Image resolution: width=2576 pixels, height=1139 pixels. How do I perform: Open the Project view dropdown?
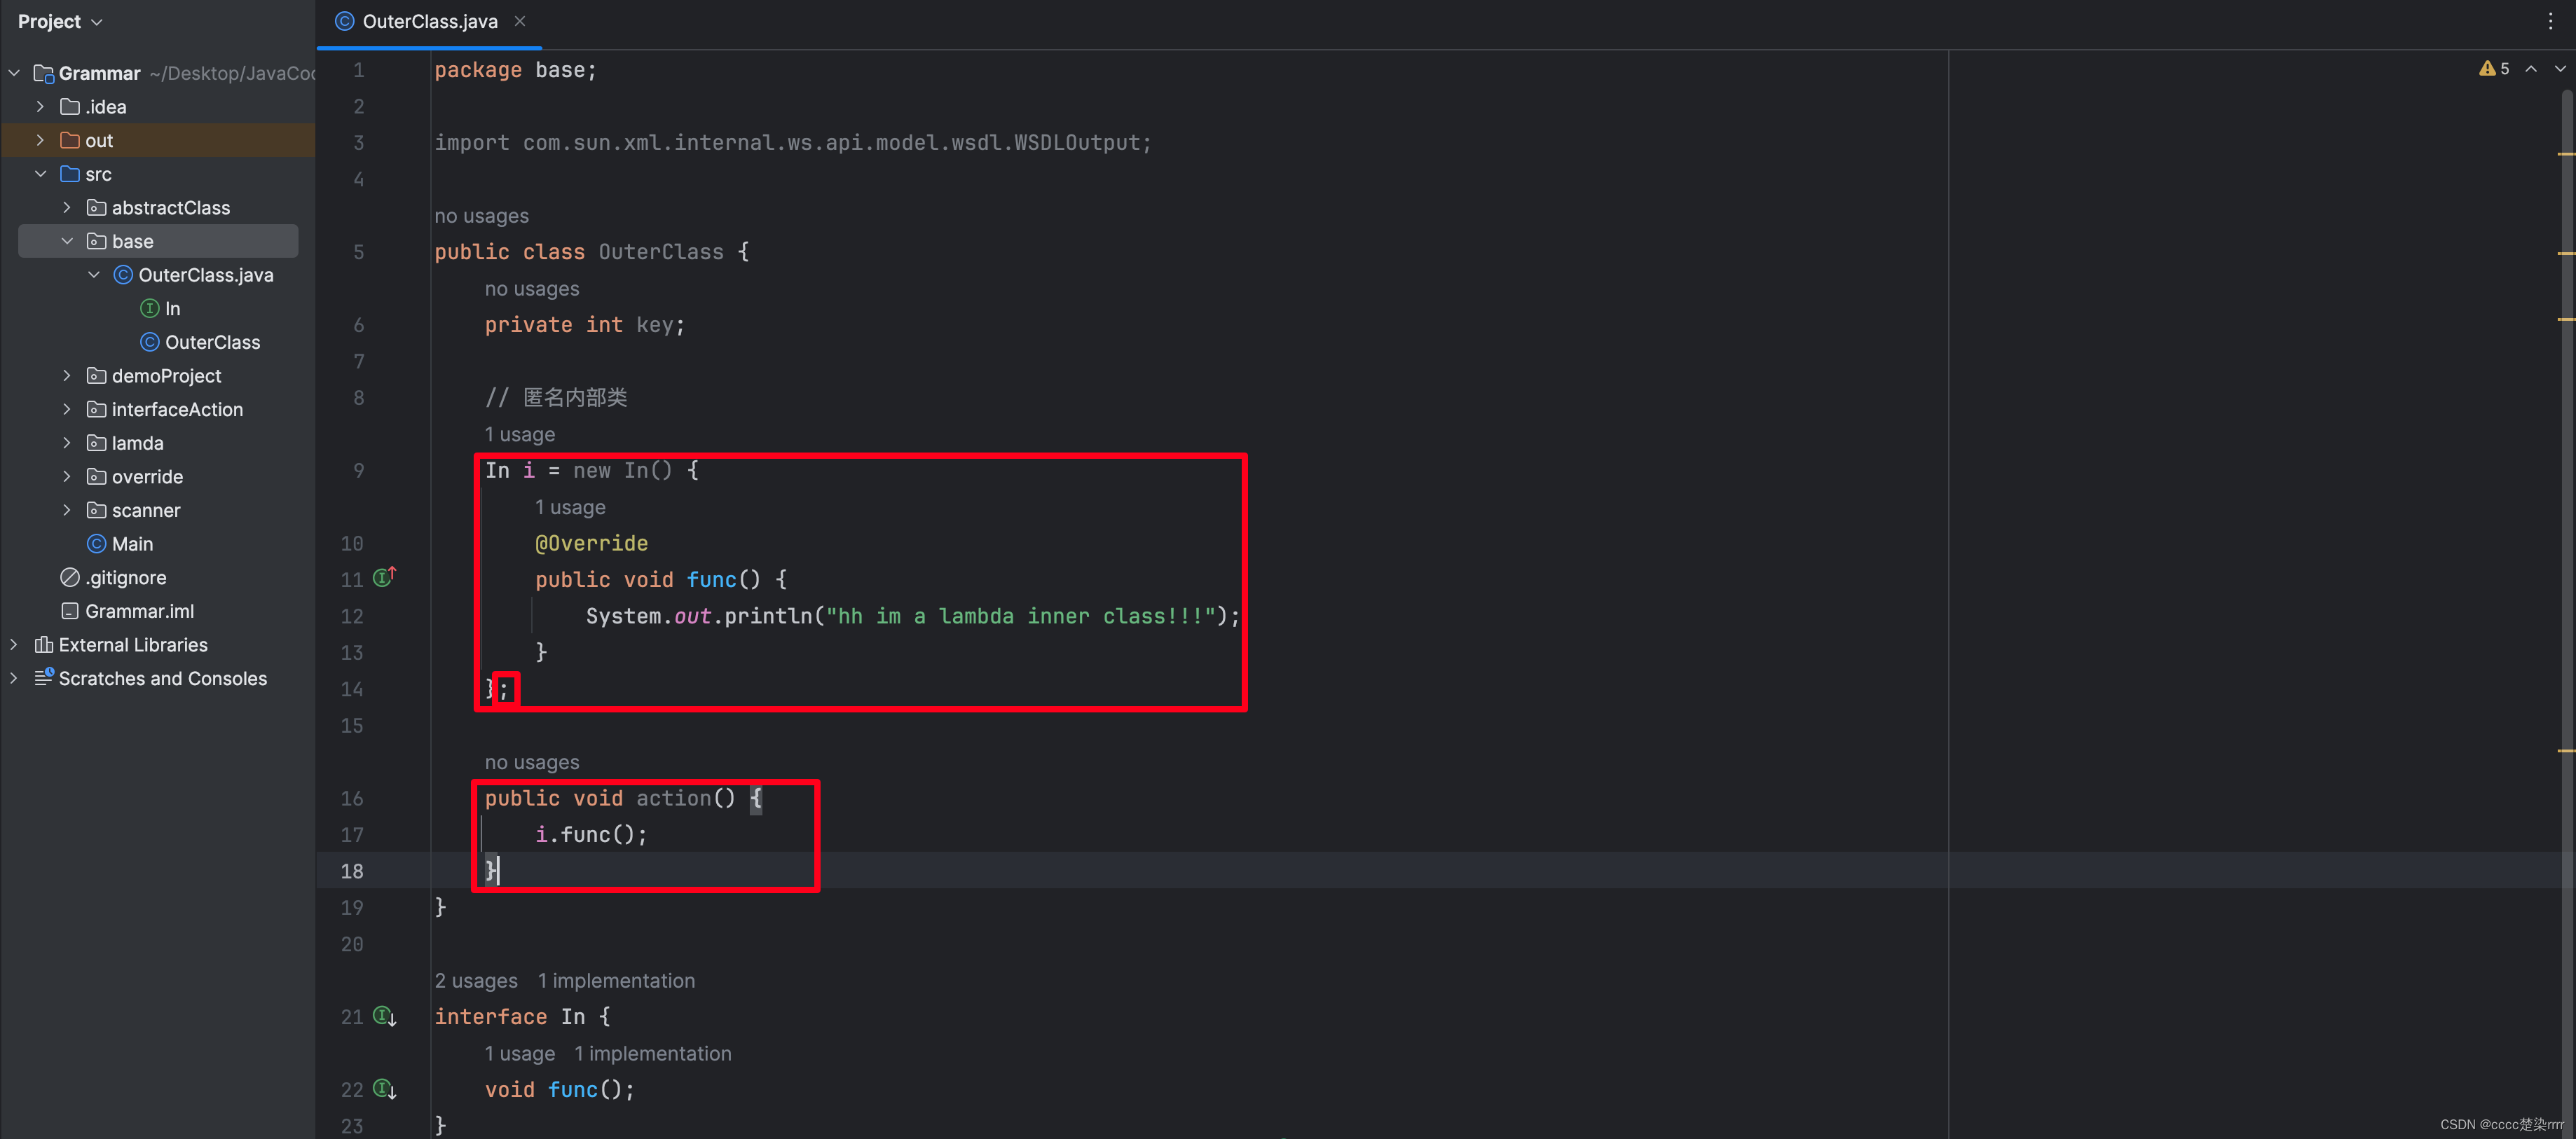[60, 21]
